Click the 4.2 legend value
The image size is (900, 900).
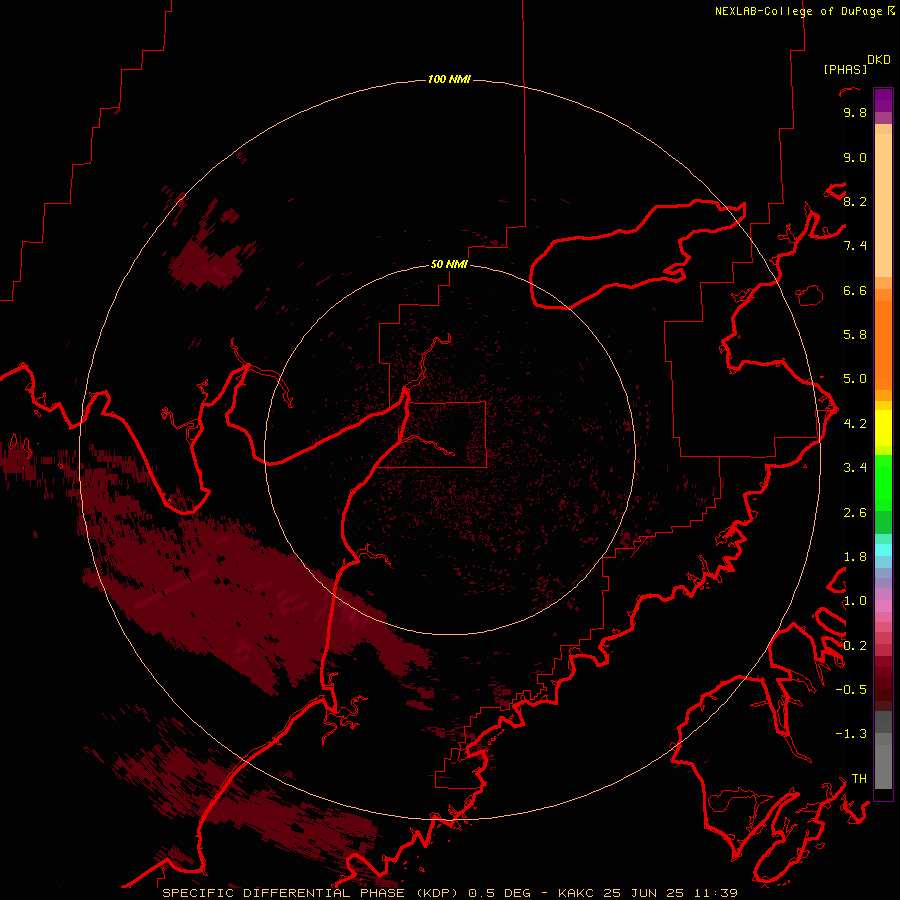pyautogui.click(x=855, y=424)
